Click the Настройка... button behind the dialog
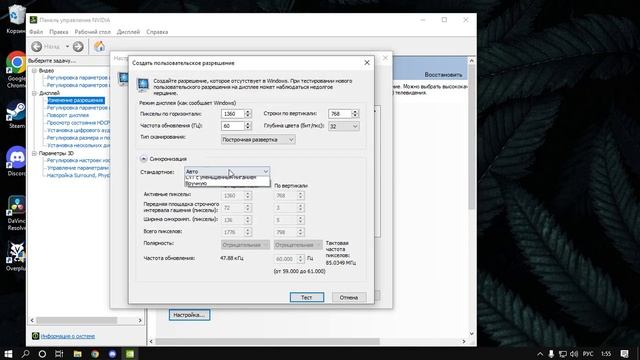 click(189, 315)
